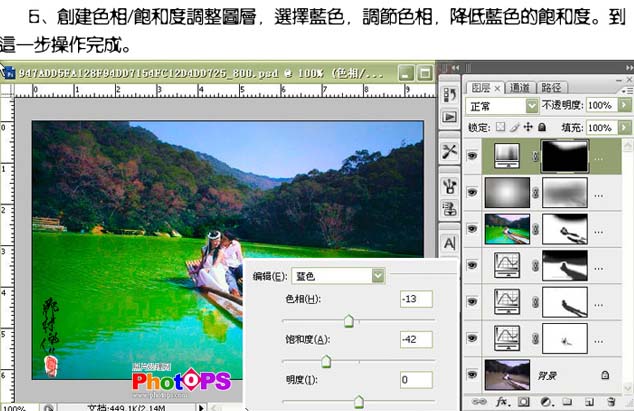Image resolution: width=634 pixels, height=411 pixels.
Task: Expand the opacity slider arrow
Action: [x=625, y=105]
